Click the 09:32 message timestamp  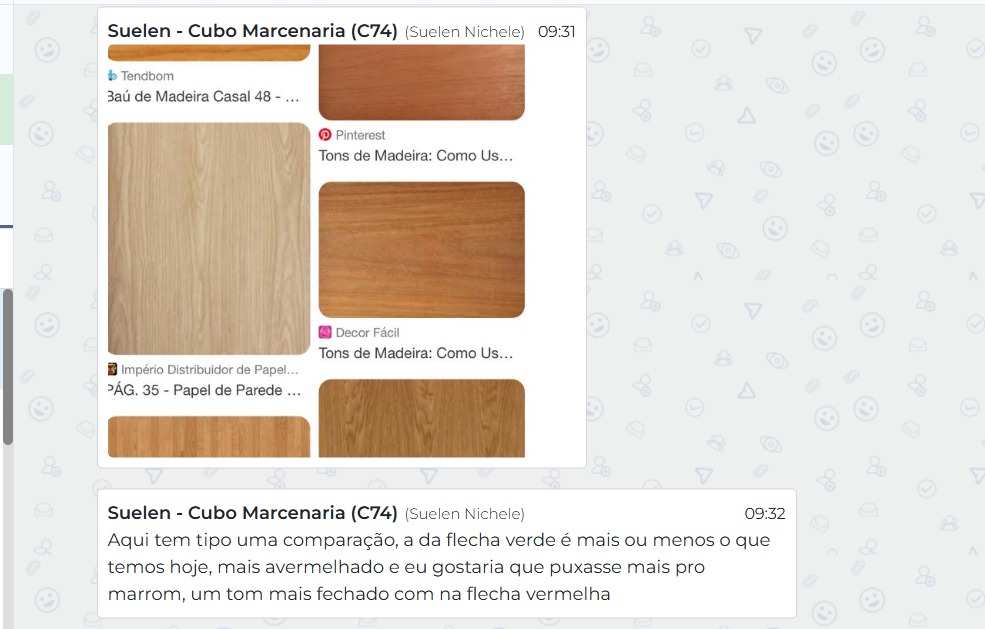[x=765, y=513]
